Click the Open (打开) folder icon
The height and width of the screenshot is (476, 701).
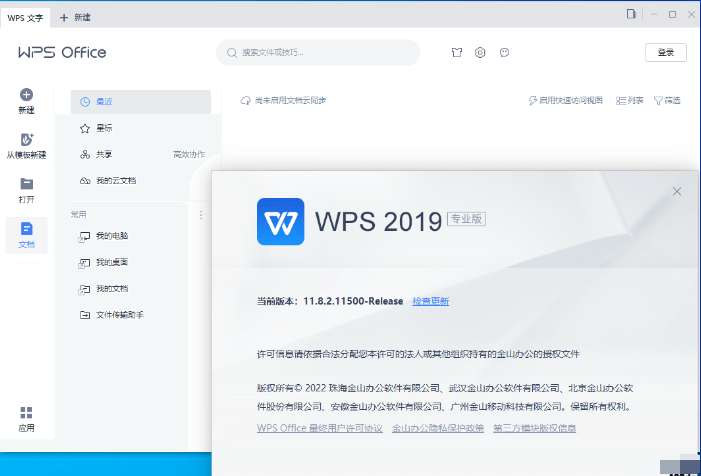[x=26, y=184]
